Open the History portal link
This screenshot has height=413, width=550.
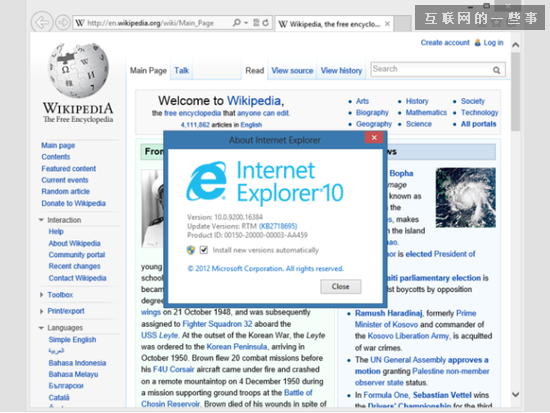[x=417, y=101]
